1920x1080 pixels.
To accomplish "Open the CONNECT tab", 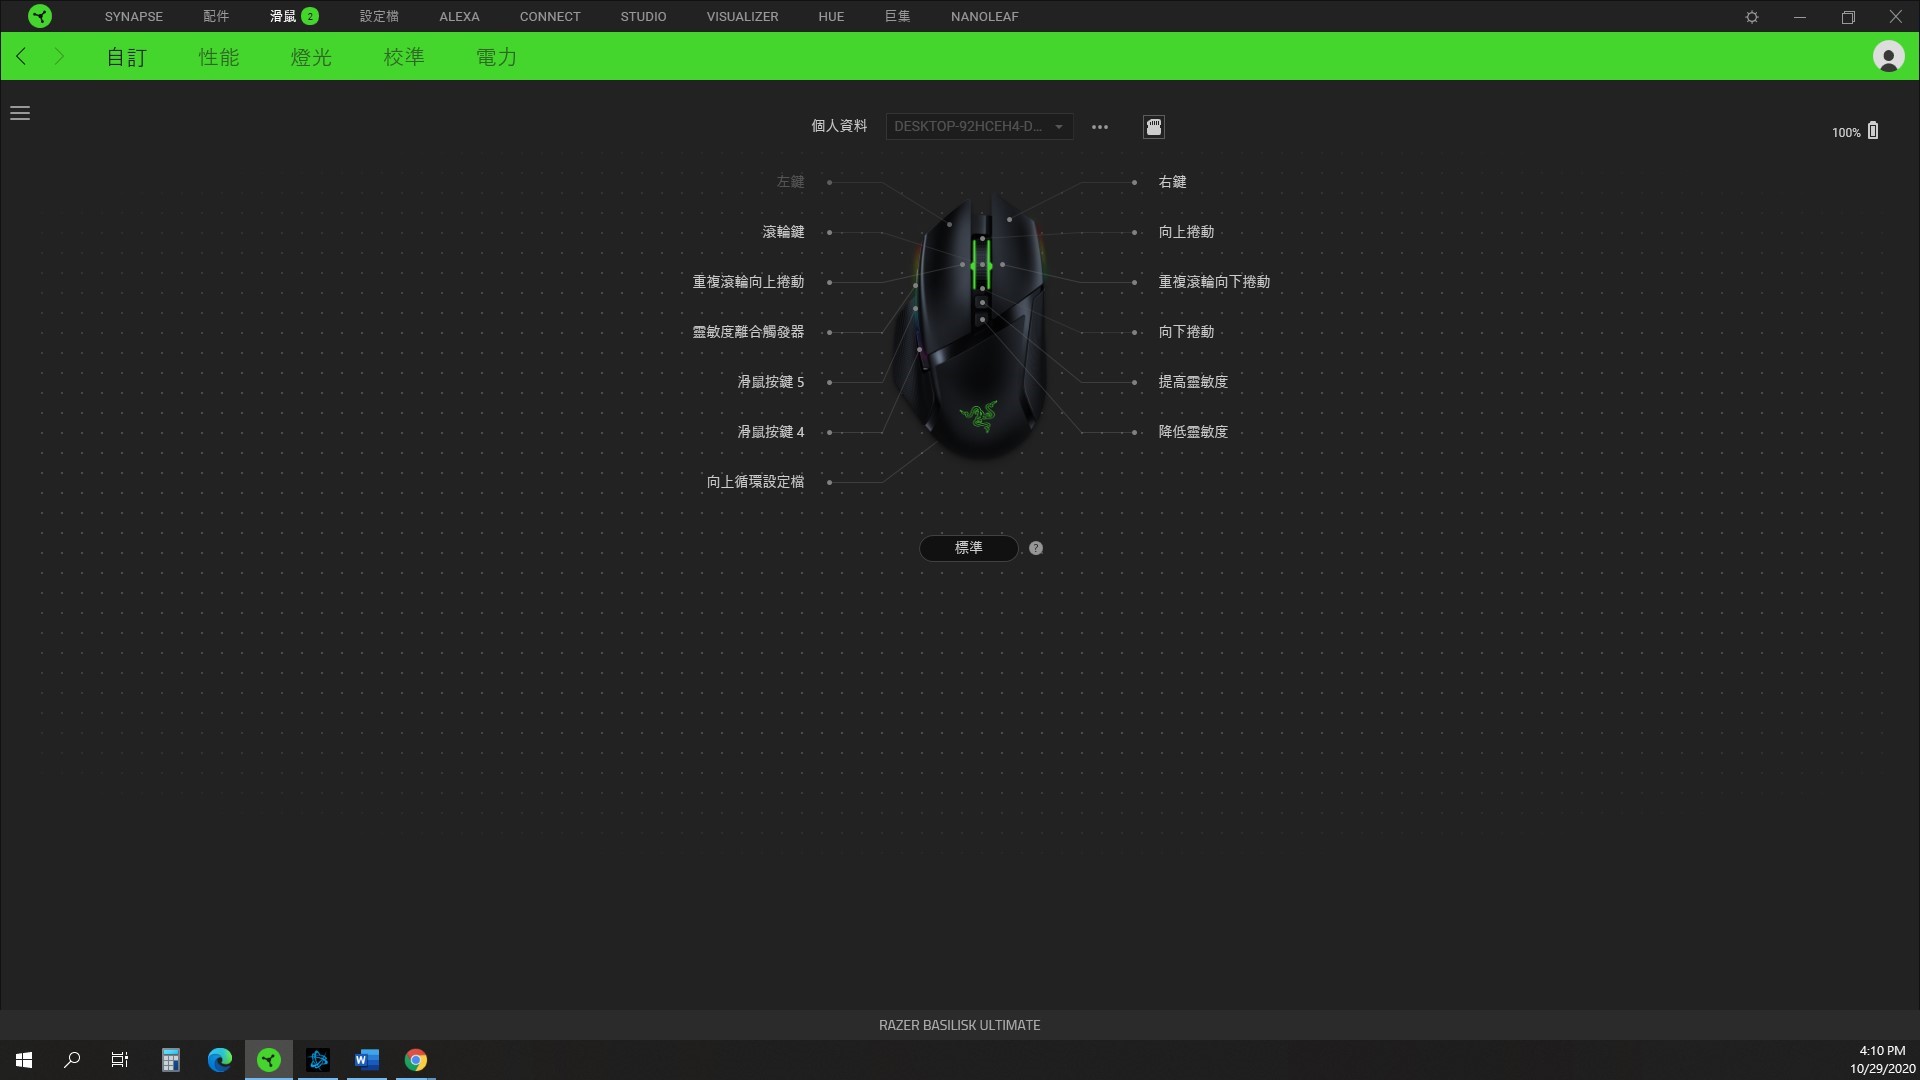I will (550, 17).
